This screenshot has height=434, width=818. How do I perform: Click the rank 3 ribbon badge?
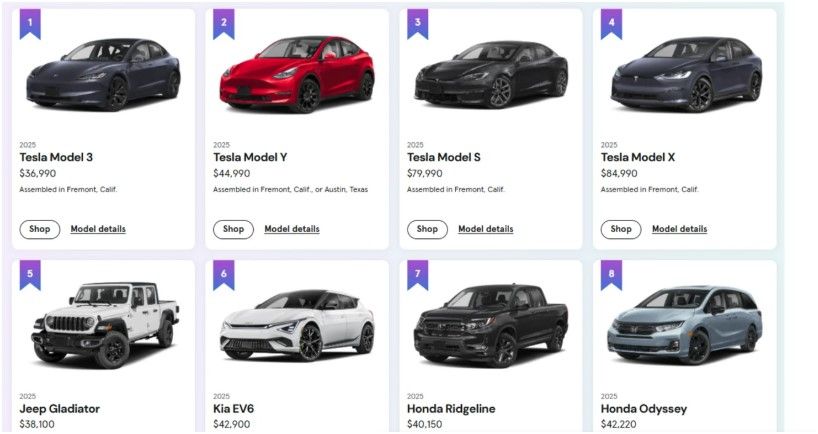tap(418, 23)
